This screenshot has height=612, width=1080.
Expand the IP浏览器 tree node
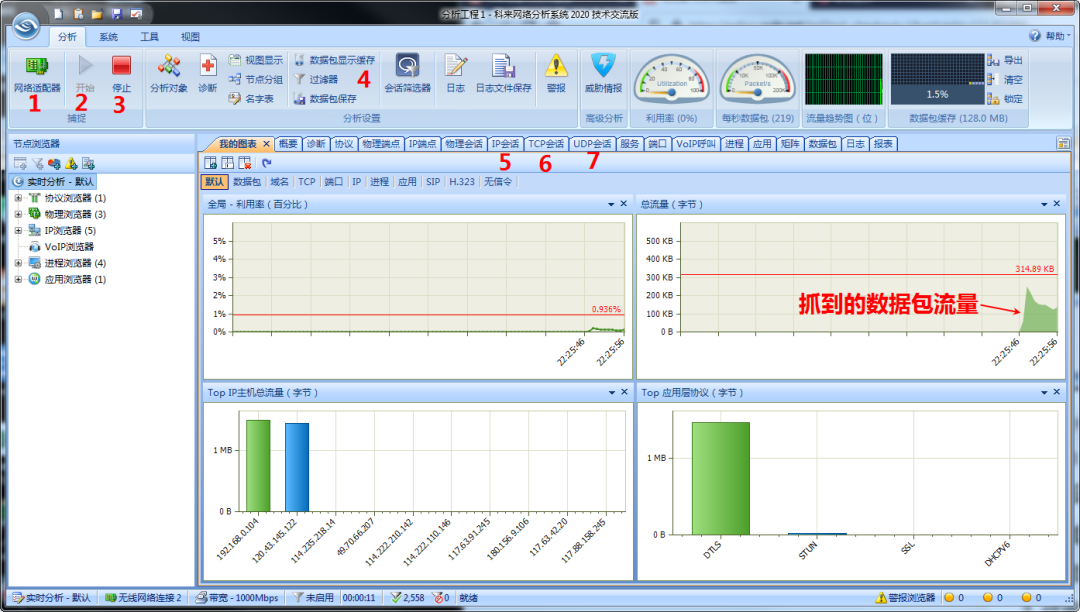[19, 231]
